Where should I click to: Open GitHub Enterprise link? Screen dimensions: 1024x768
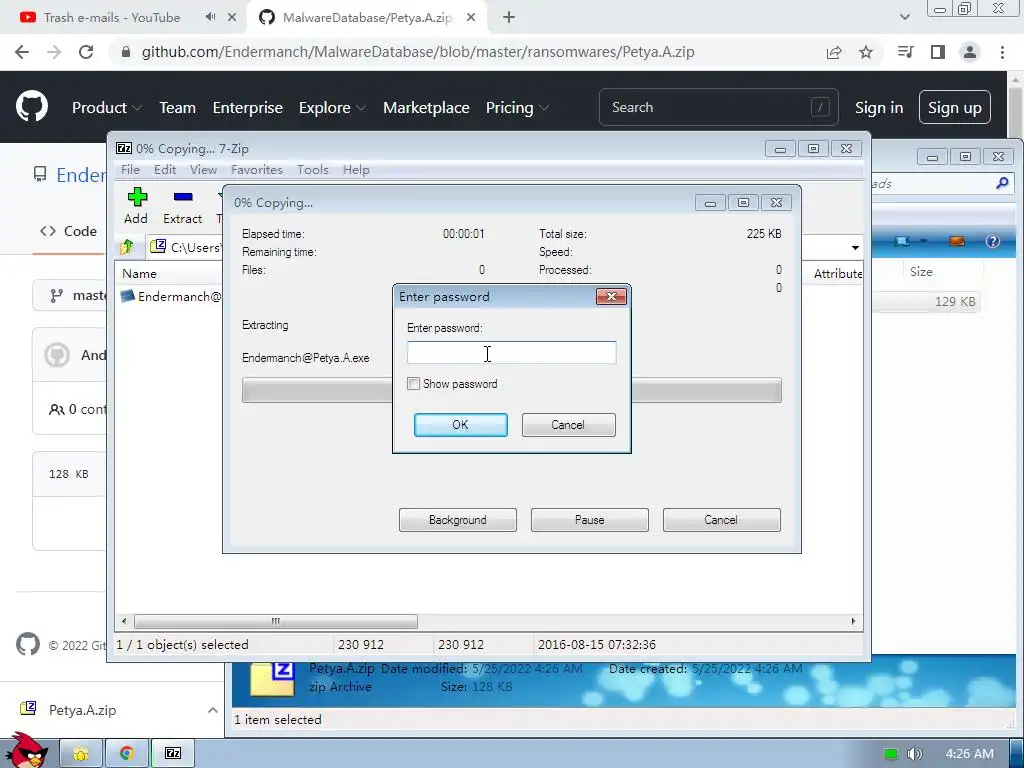pyautogui.click(x=248, y=108)
